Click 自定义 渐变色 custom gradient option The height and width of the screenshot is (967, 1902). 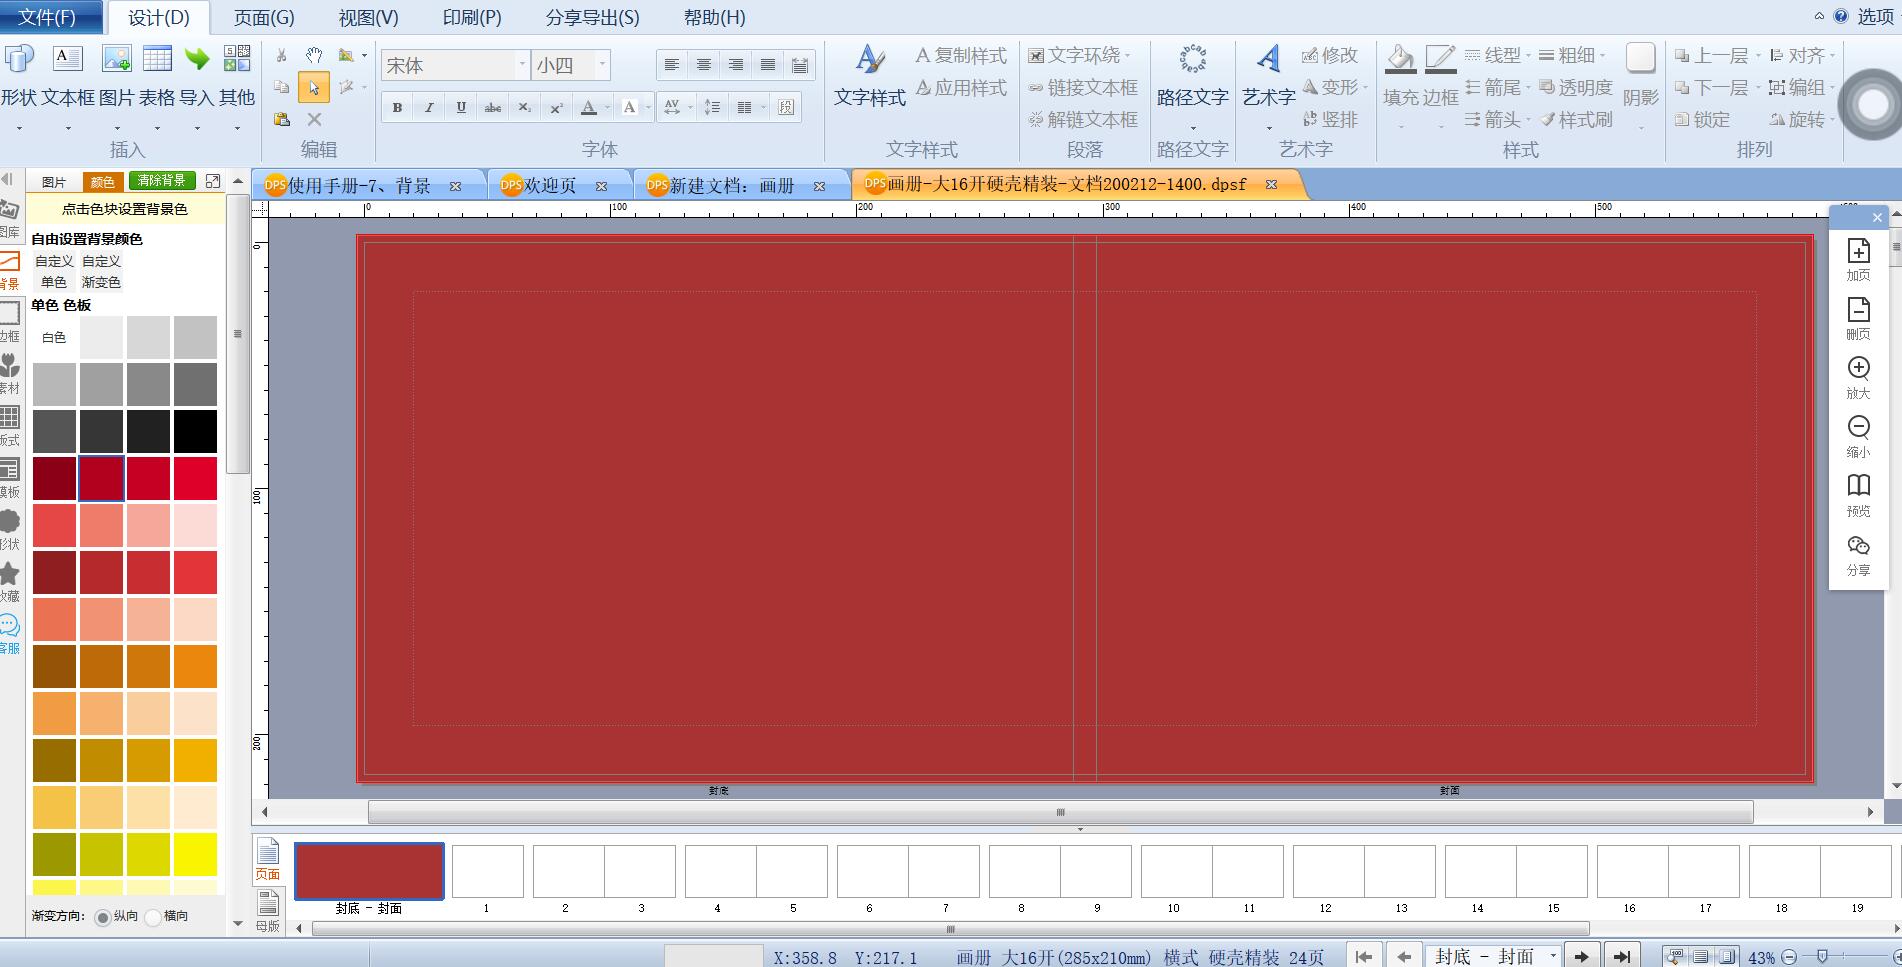coord(101,271)
